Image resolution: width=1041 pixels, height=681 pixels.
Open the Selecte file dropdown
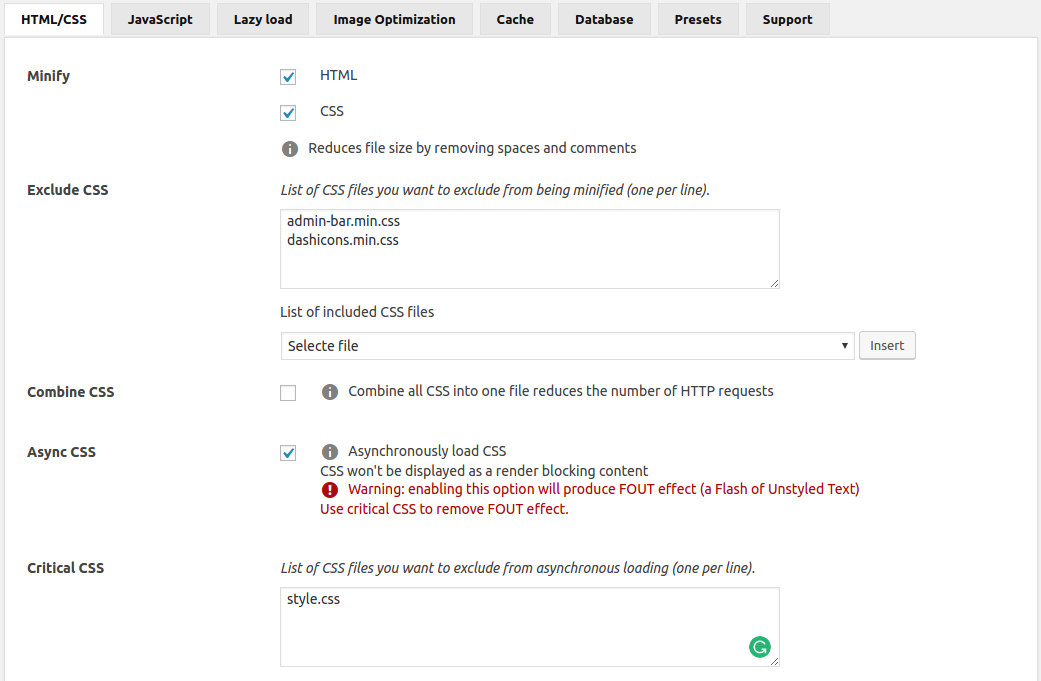point(567,346)
